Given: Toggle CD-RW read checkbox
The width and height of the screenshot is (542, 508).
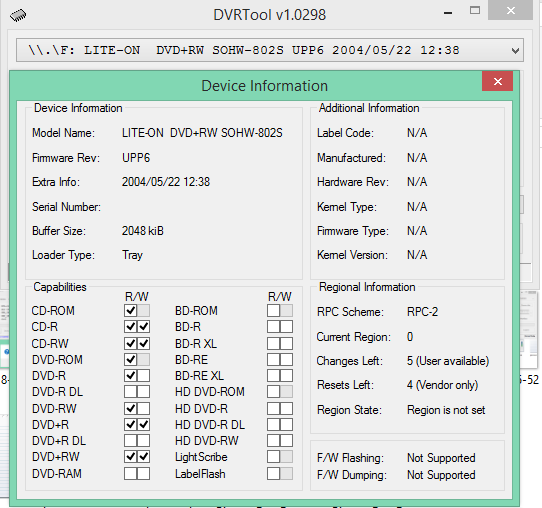Looking at the screenshot, I should pos(131,343).
